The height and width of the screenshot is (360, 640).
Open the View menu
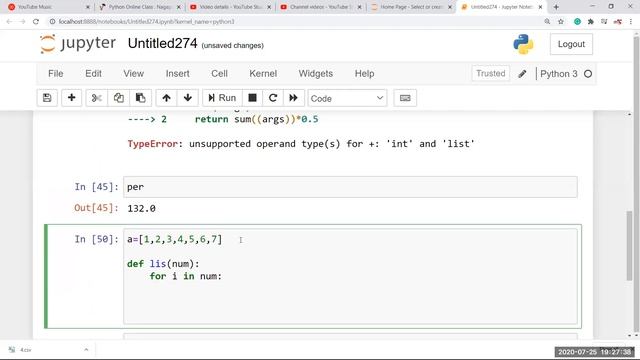coord(133,73)
